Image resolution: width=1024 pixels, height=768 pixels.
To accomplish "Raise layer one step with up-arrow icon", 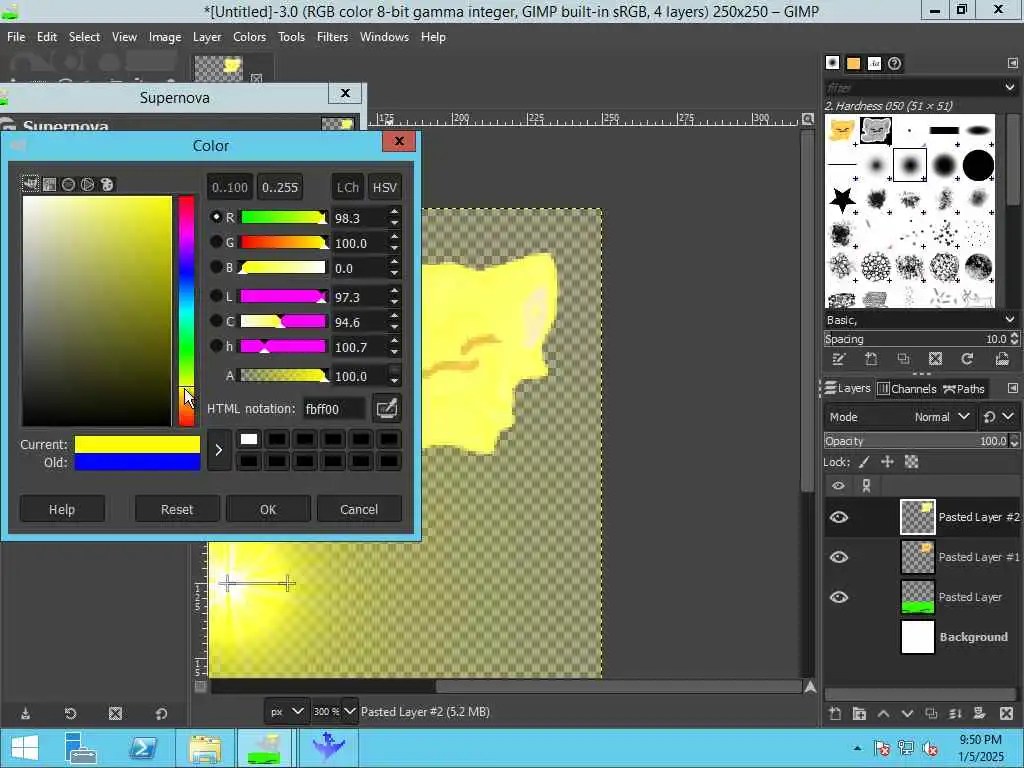I will pyautogui.click(x=883, y=714).
